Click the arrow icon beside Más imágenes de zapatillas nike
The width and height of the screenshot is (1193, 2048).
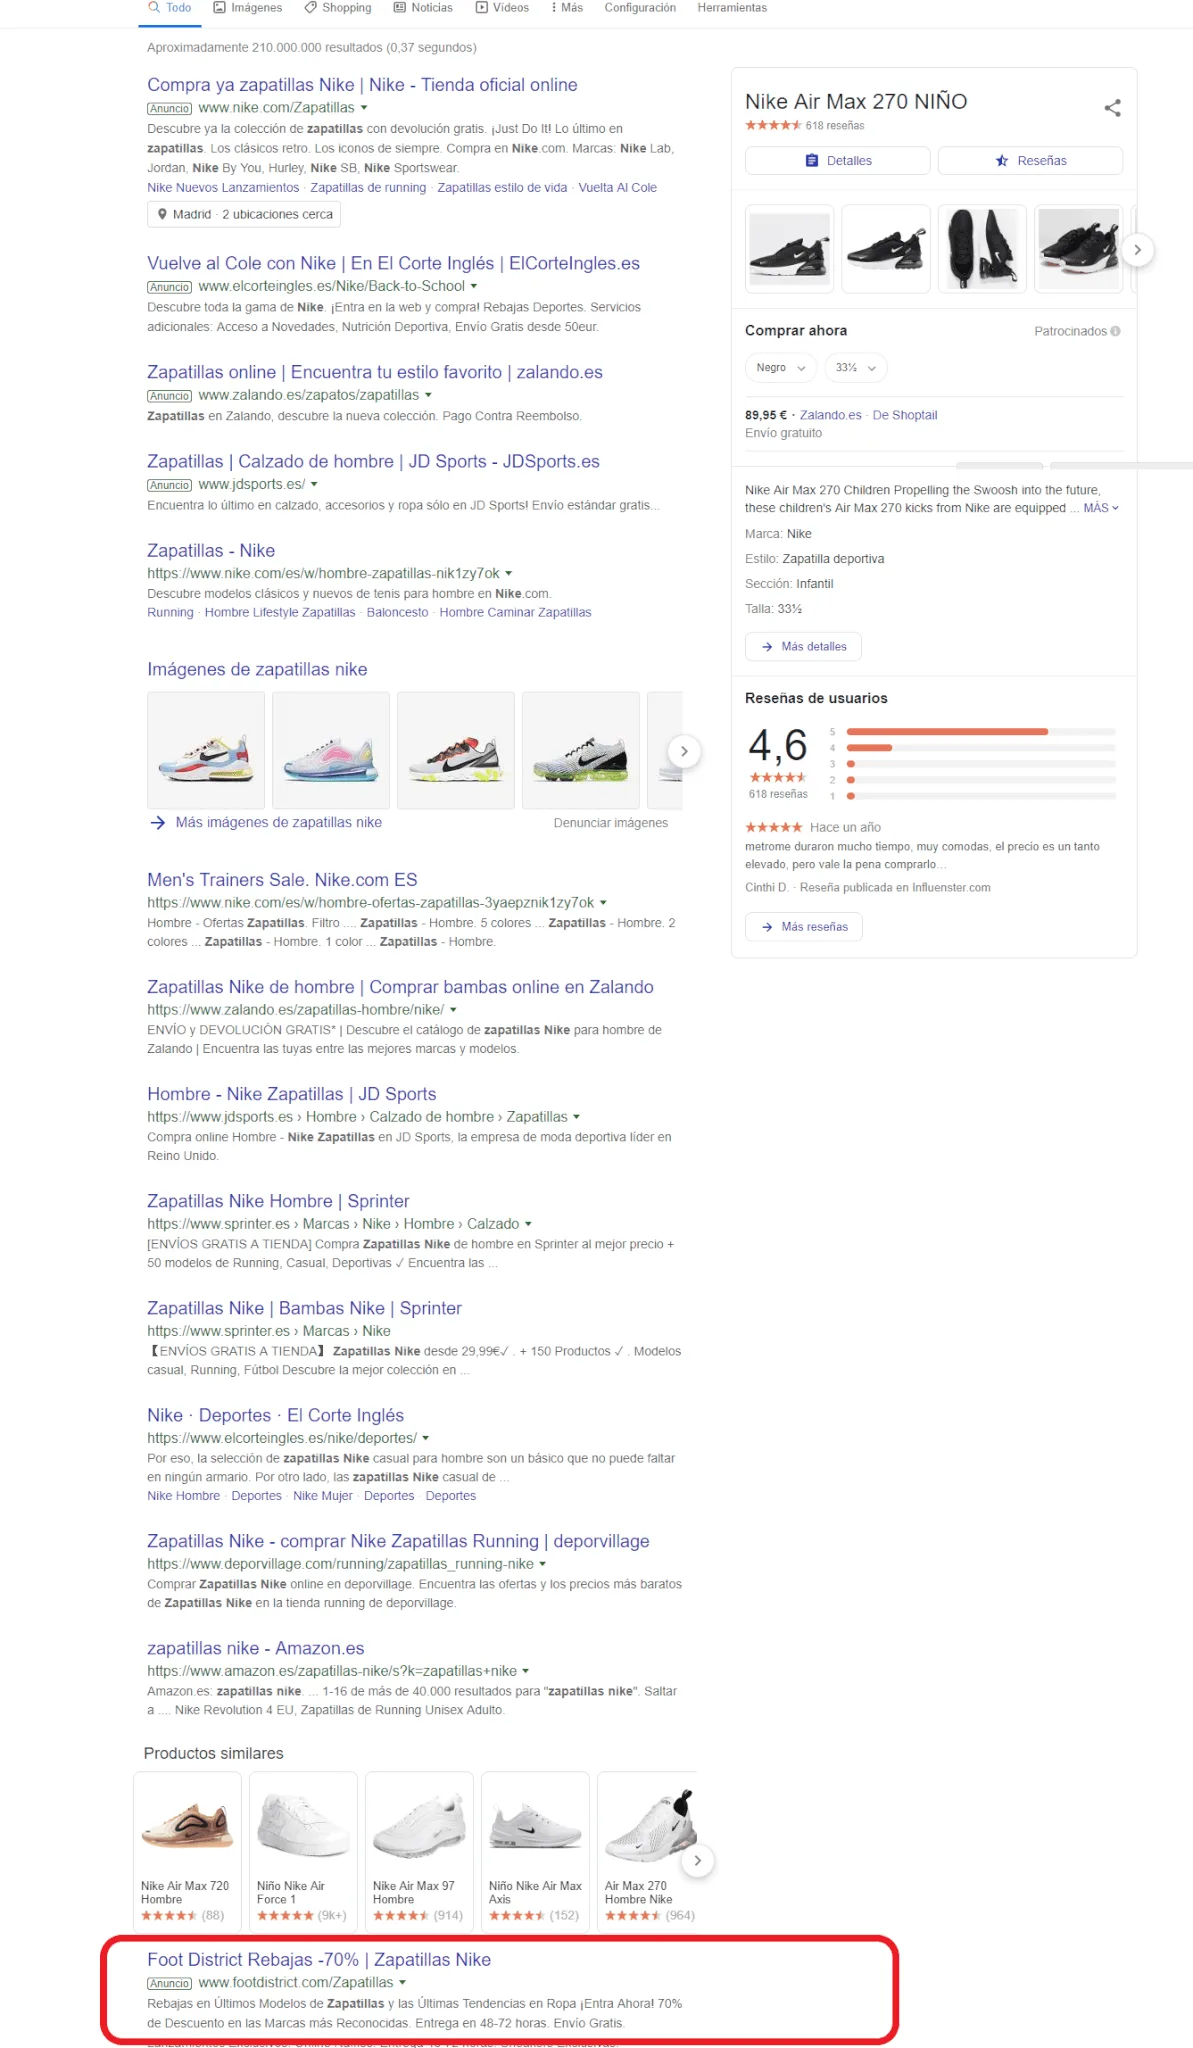pos(157,823)
